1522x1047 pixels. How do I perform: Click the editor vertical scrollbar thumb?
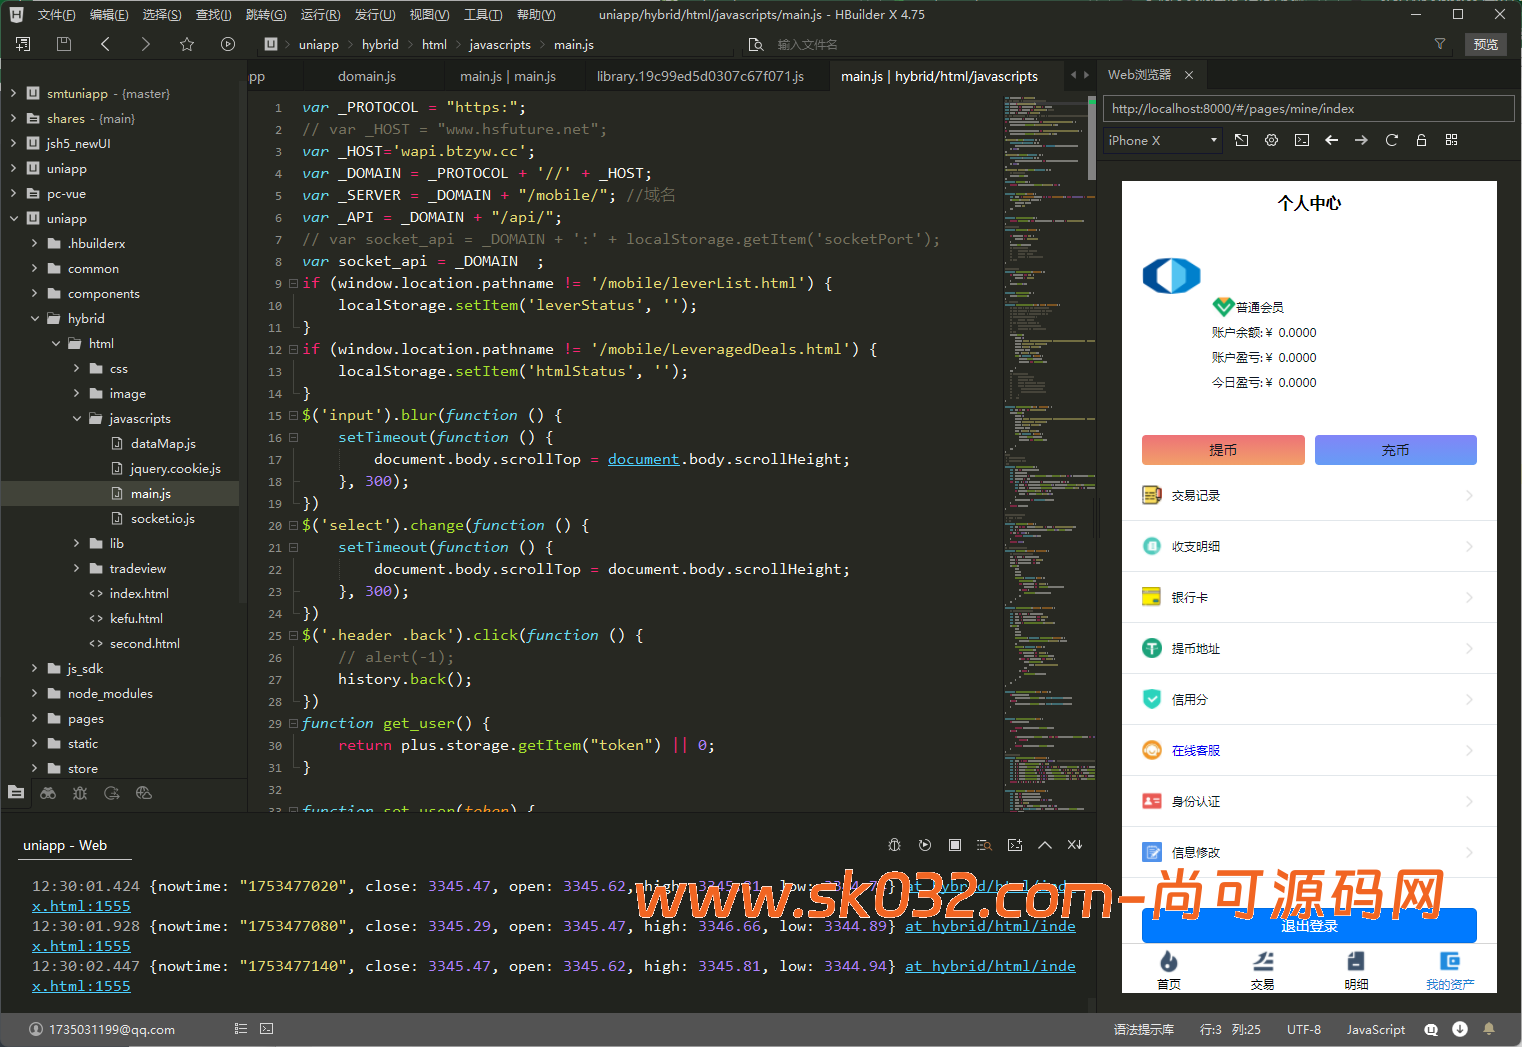[x=1091, y=140]
